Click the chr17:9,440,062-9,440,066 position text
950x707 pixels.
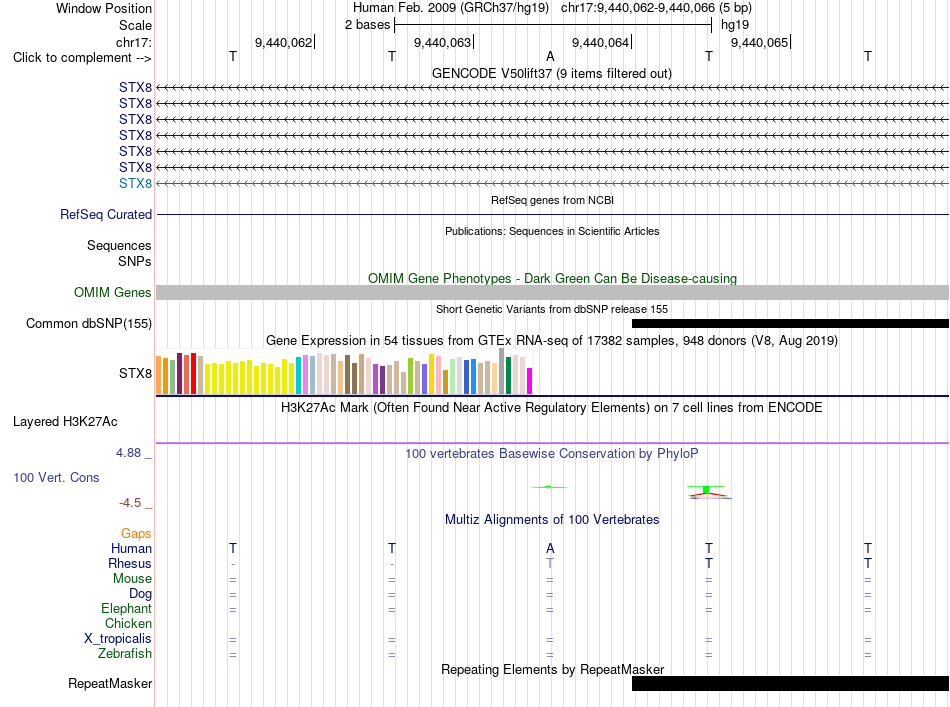(x=638, y=8)
